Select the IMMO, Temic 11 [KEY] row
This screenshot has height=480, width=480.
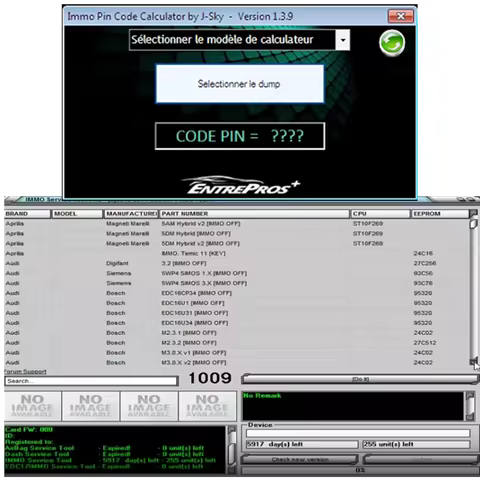coord(237,253)
